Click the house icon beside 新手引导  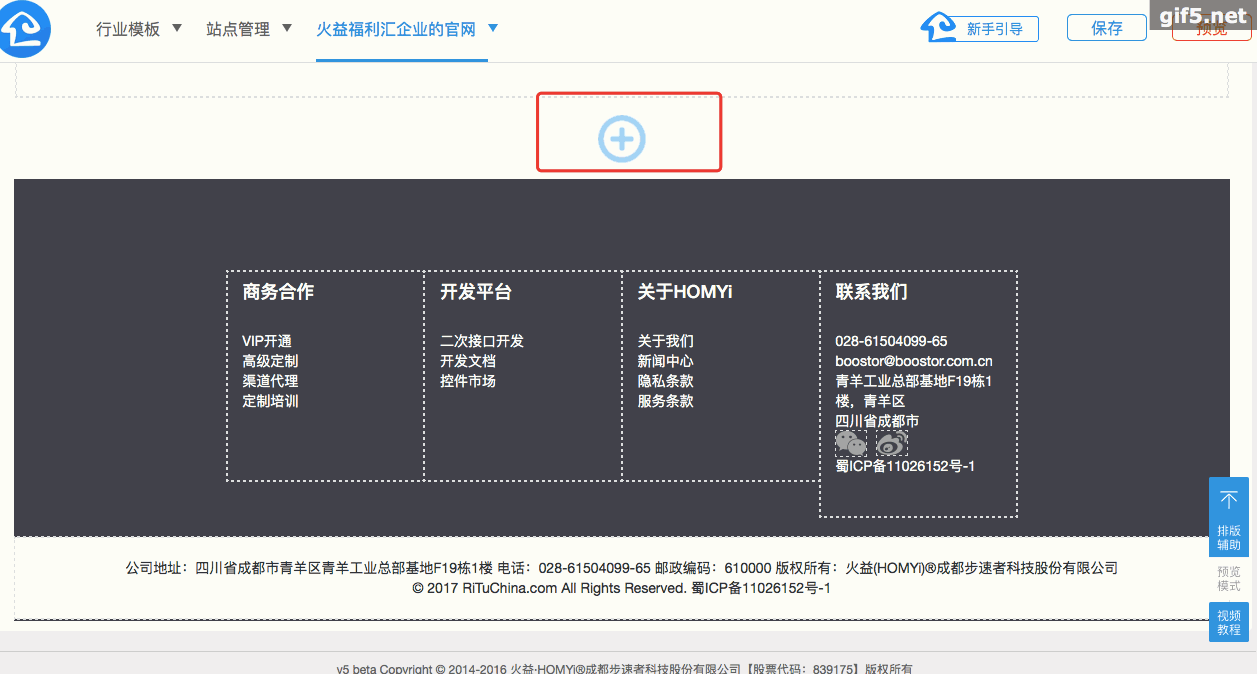(x=938, y=28)
